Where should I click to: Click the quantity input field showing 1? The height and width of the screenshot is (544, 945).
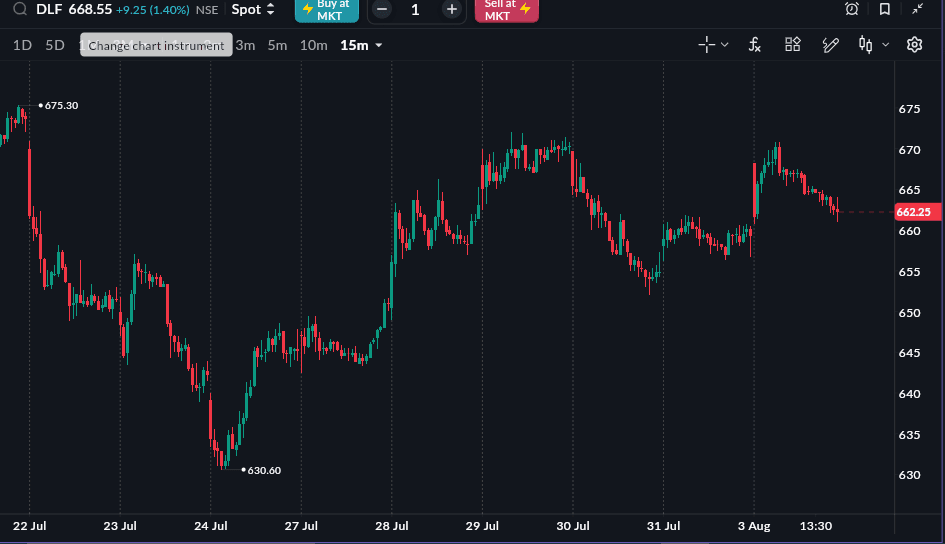415,9
